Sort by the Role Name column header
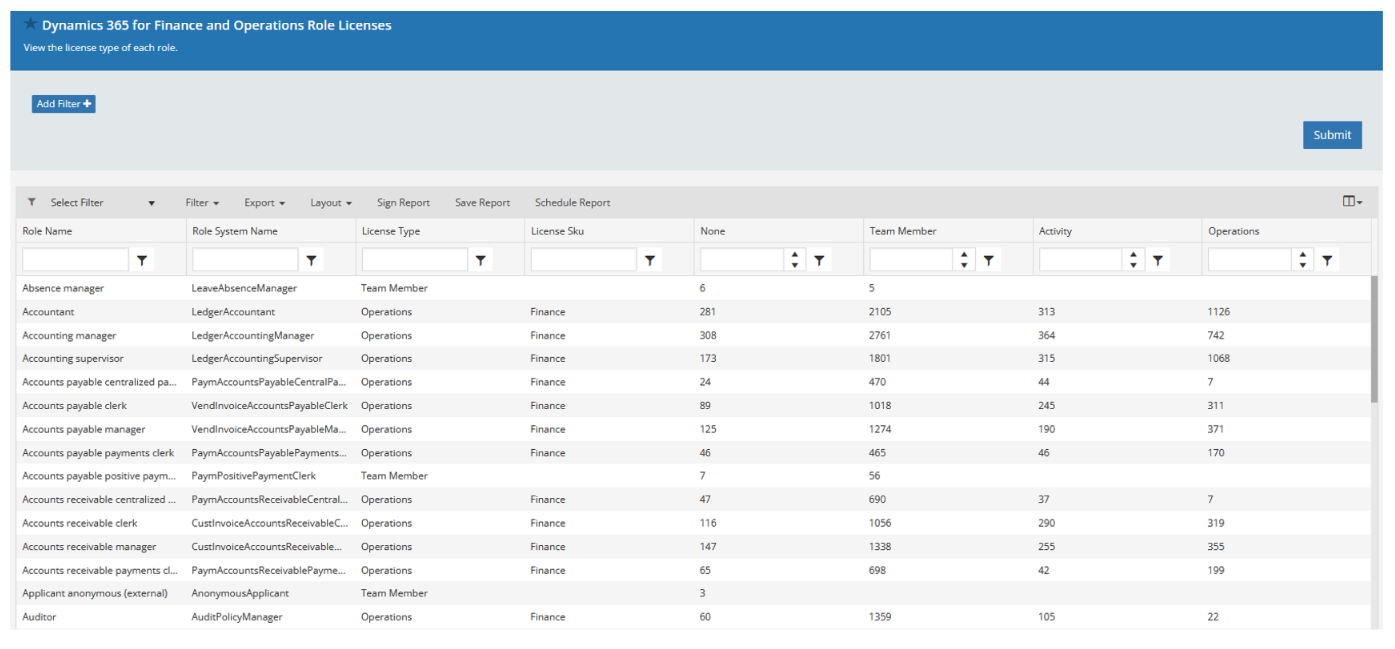Screen dimensions: 1395x649 pos(47,231)
